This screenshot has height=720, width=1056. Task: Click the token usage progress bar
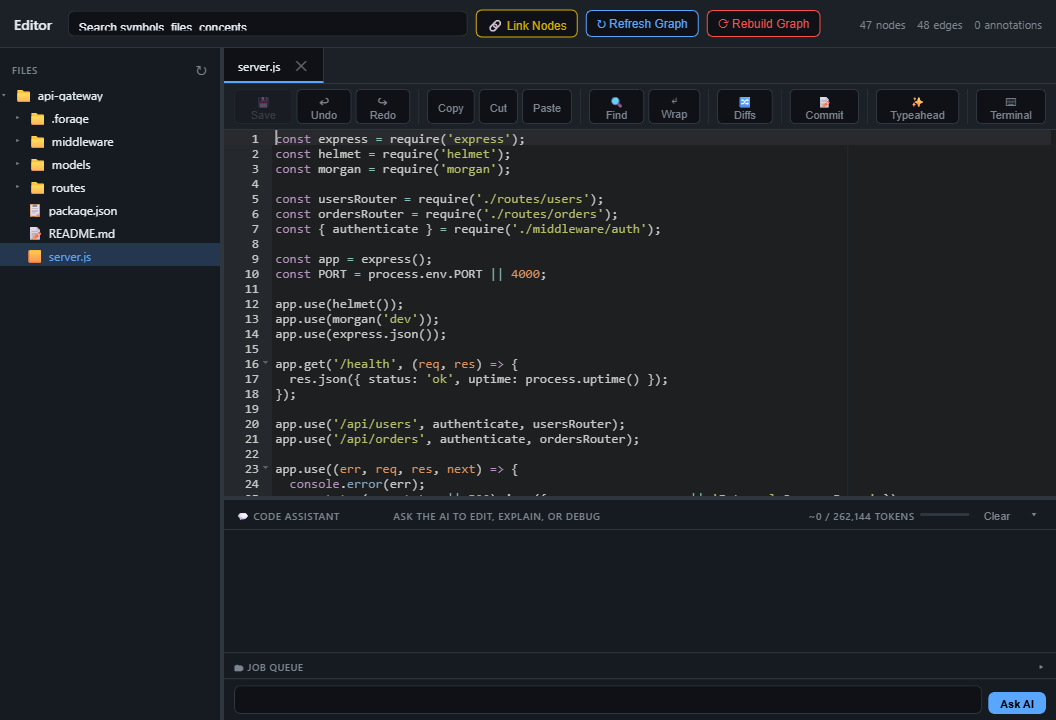click(944, 515)
